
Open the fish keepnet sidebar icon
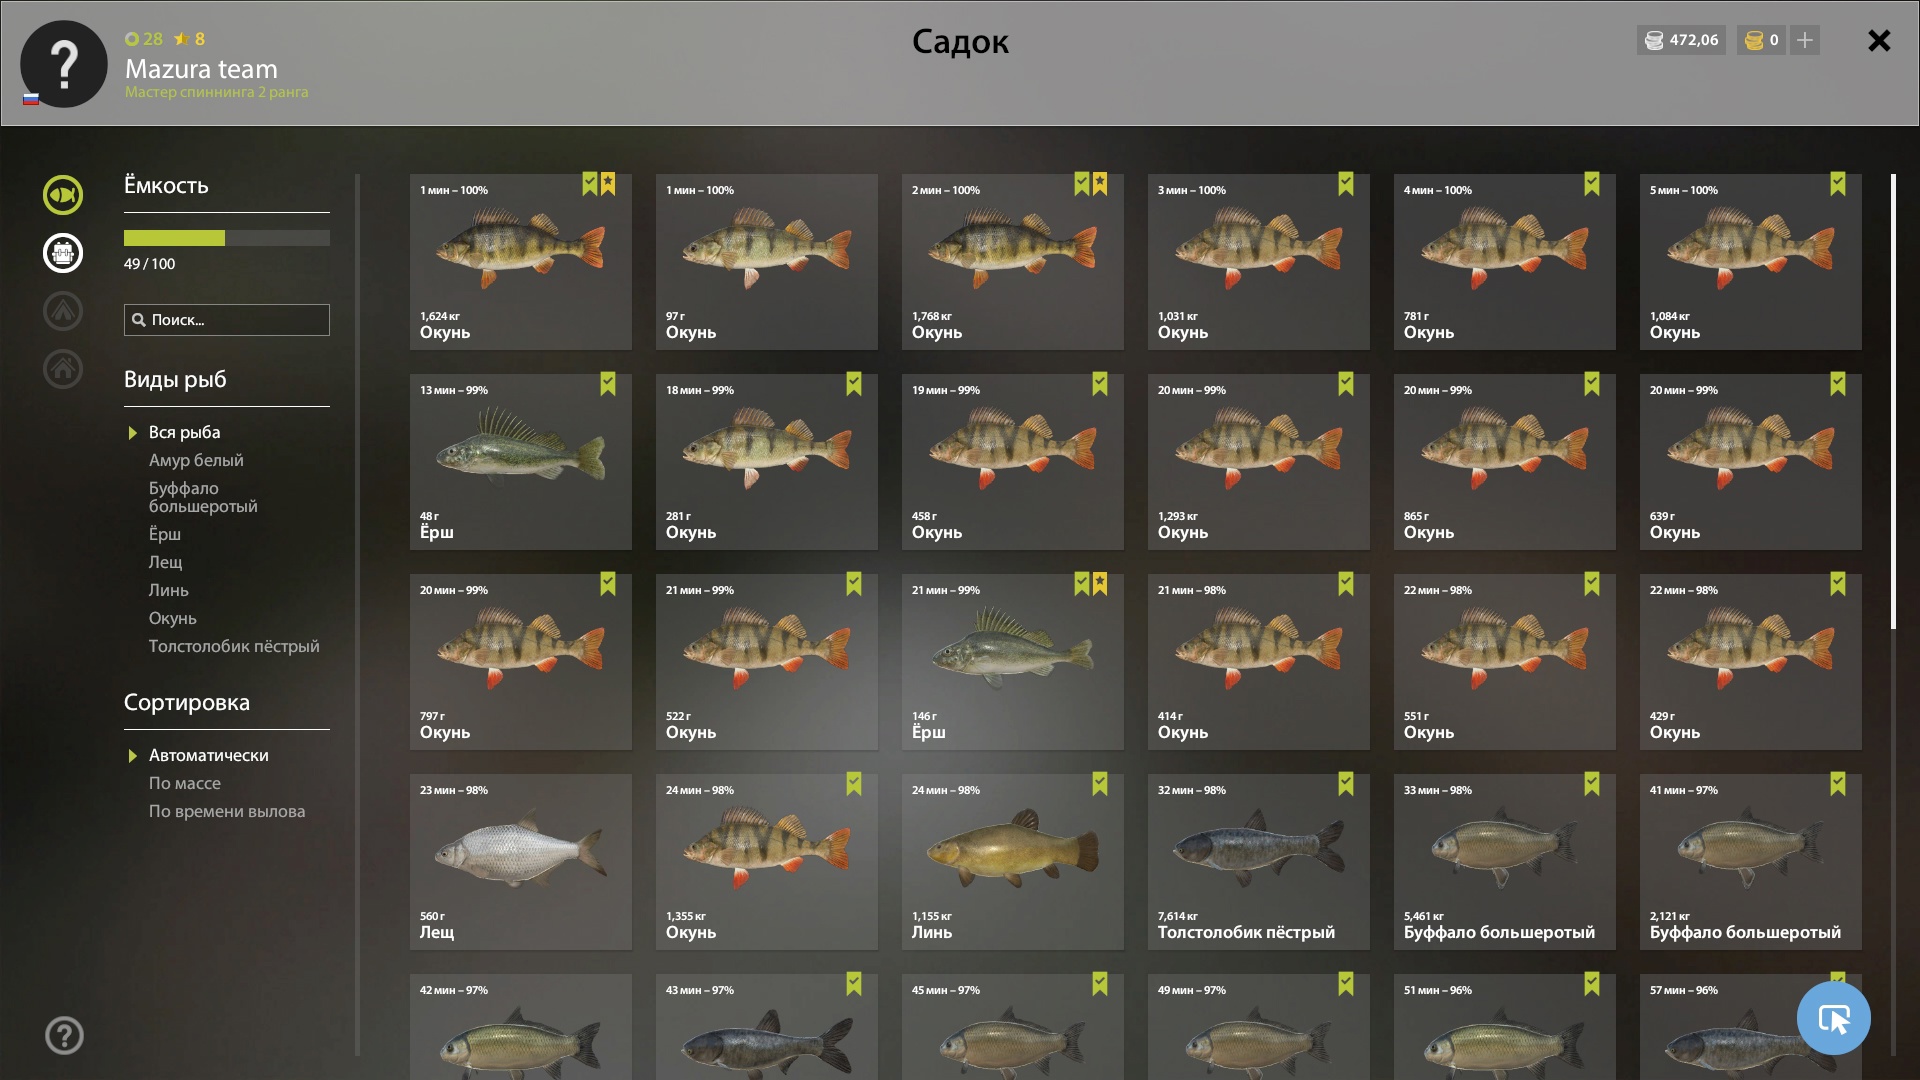coord(63,195)
